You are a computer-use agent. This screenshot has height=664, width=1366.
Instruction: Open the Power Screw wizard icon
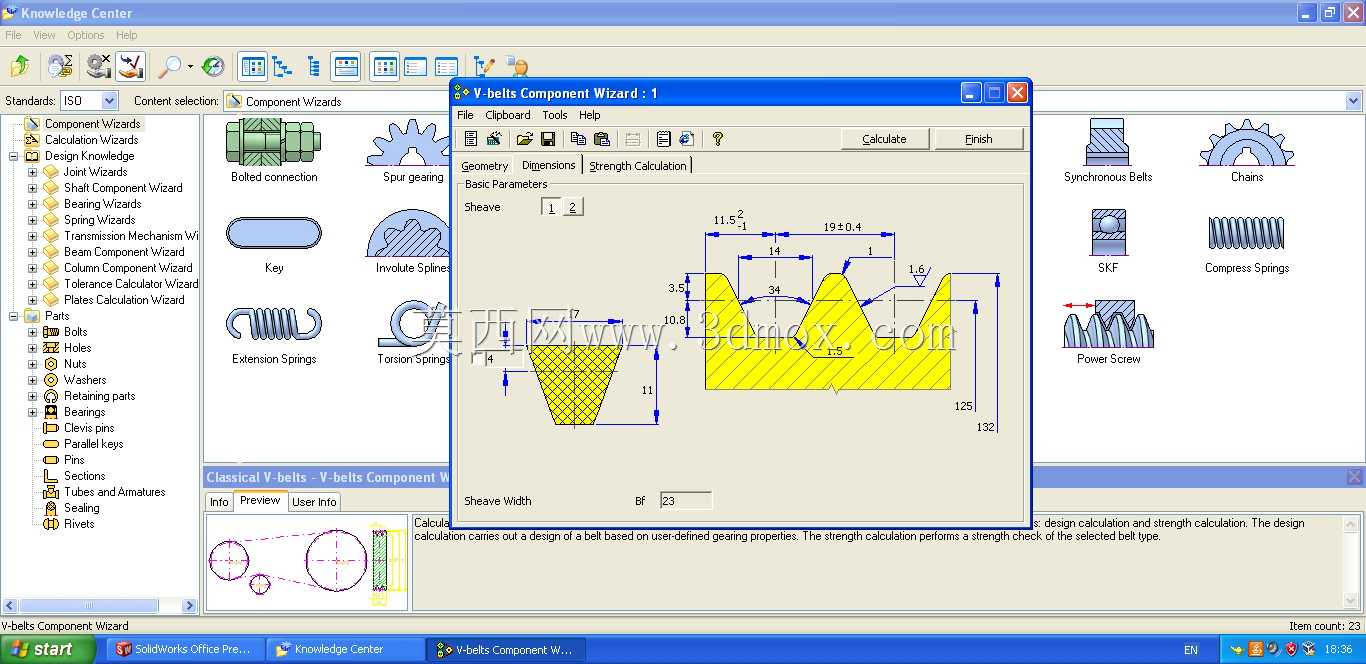1108,332
